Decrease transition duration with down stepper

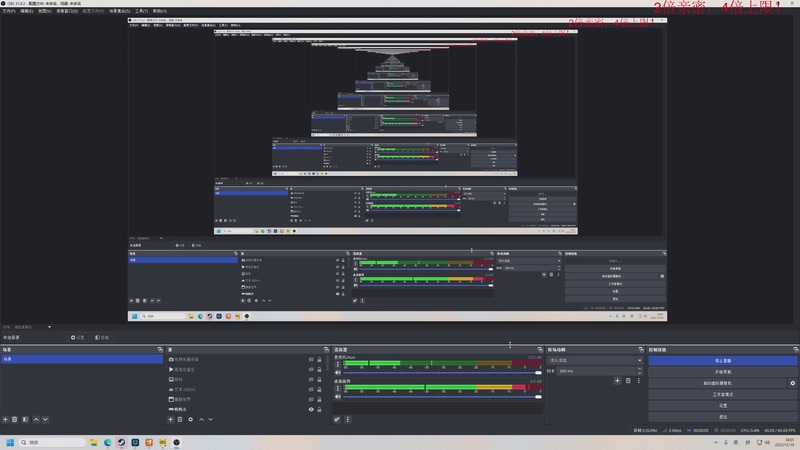point(640,373)
